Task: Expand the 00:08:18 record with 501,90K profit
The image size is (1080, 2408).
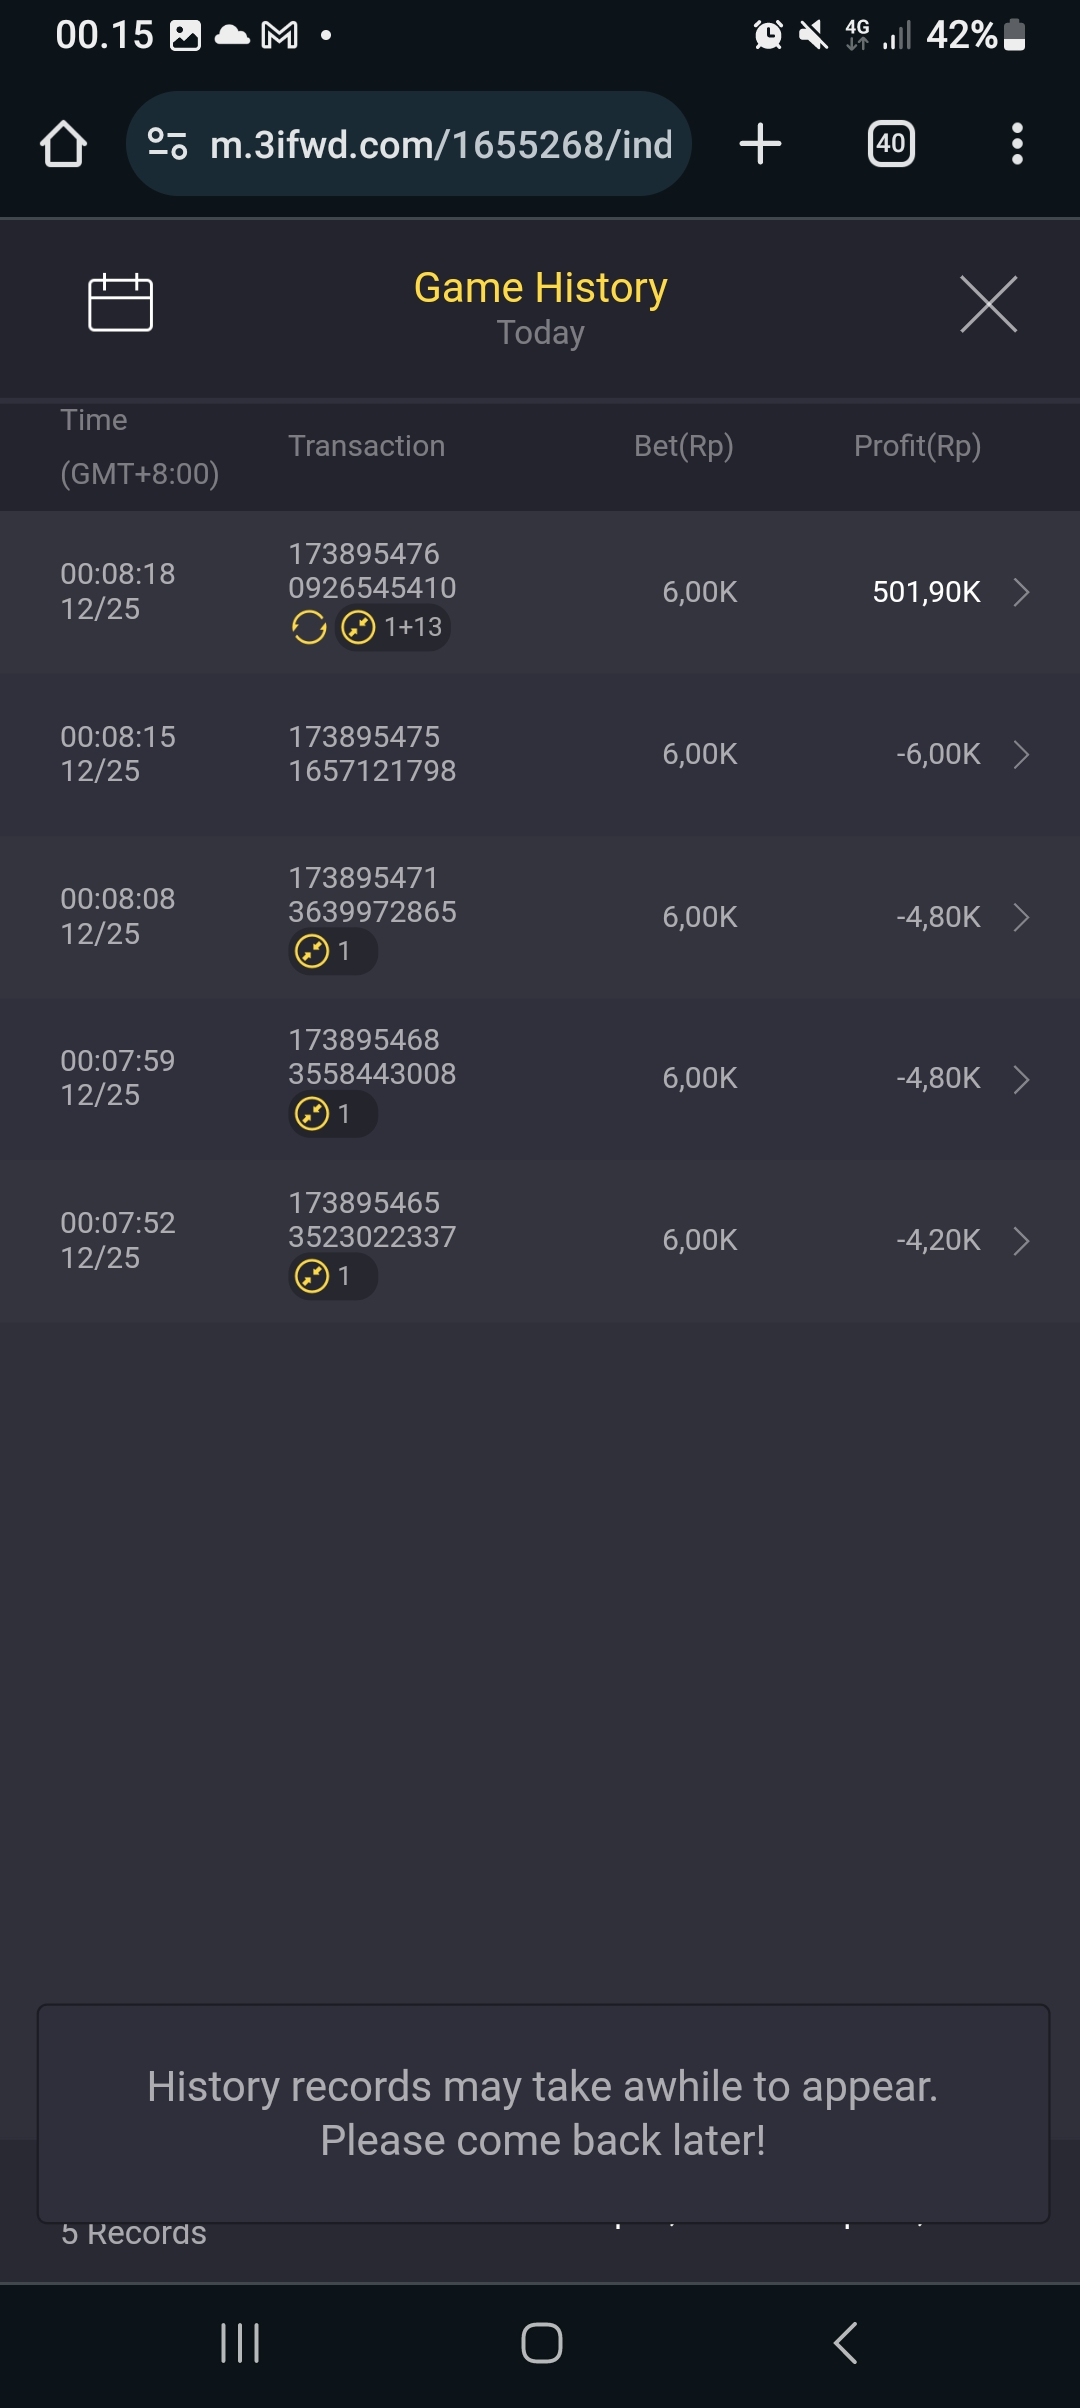Action: click(x=1021, y=592)
